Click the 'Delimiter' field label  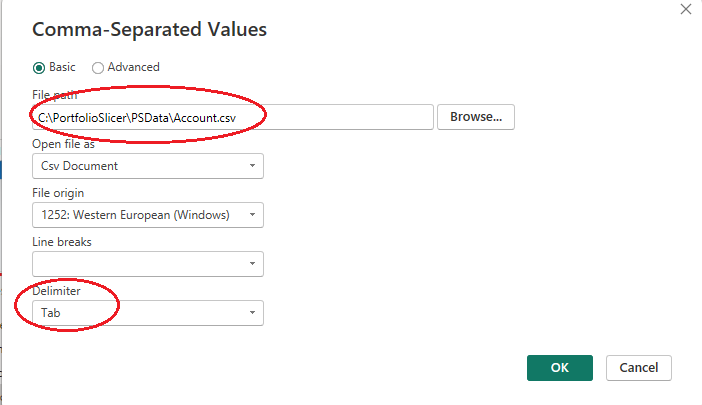[x=58, y=291]
